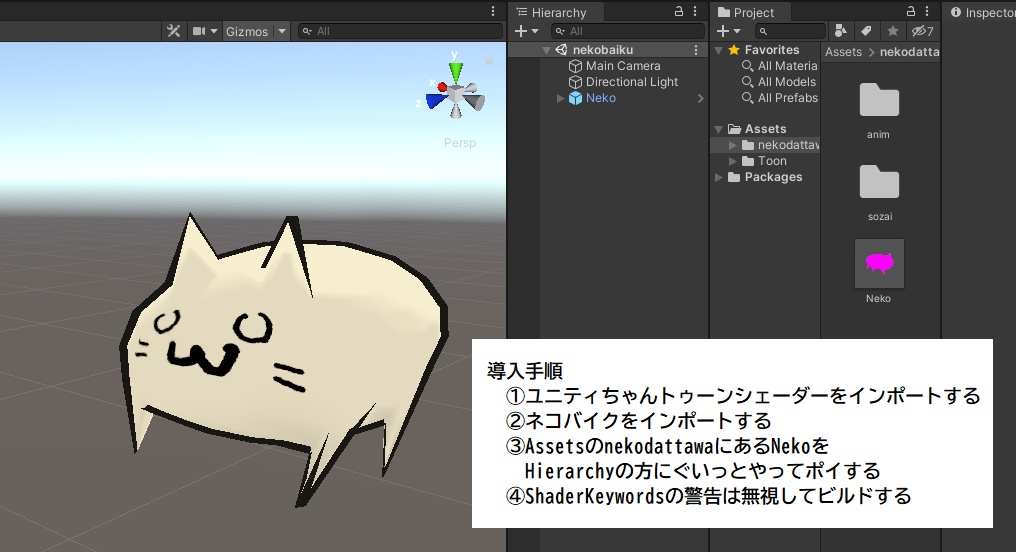The height and width of the screenshot is (552, 1016).
Task: Select All Models saved search
Action: (787, 82)
